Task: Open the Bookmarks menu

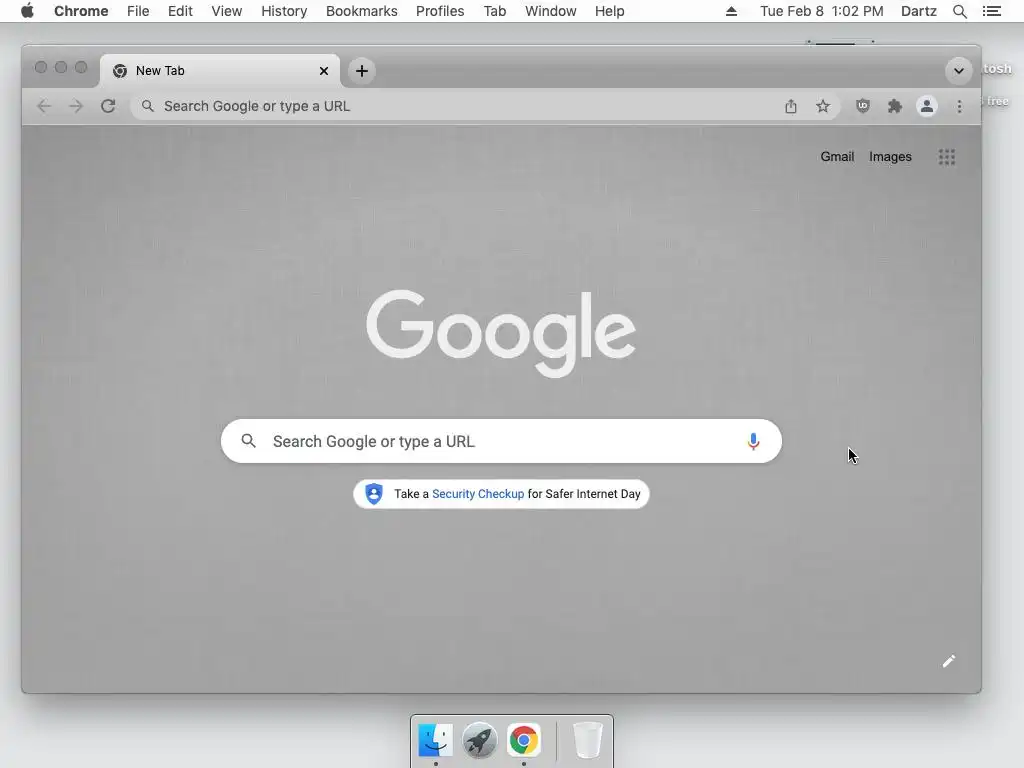Action: 362,11
